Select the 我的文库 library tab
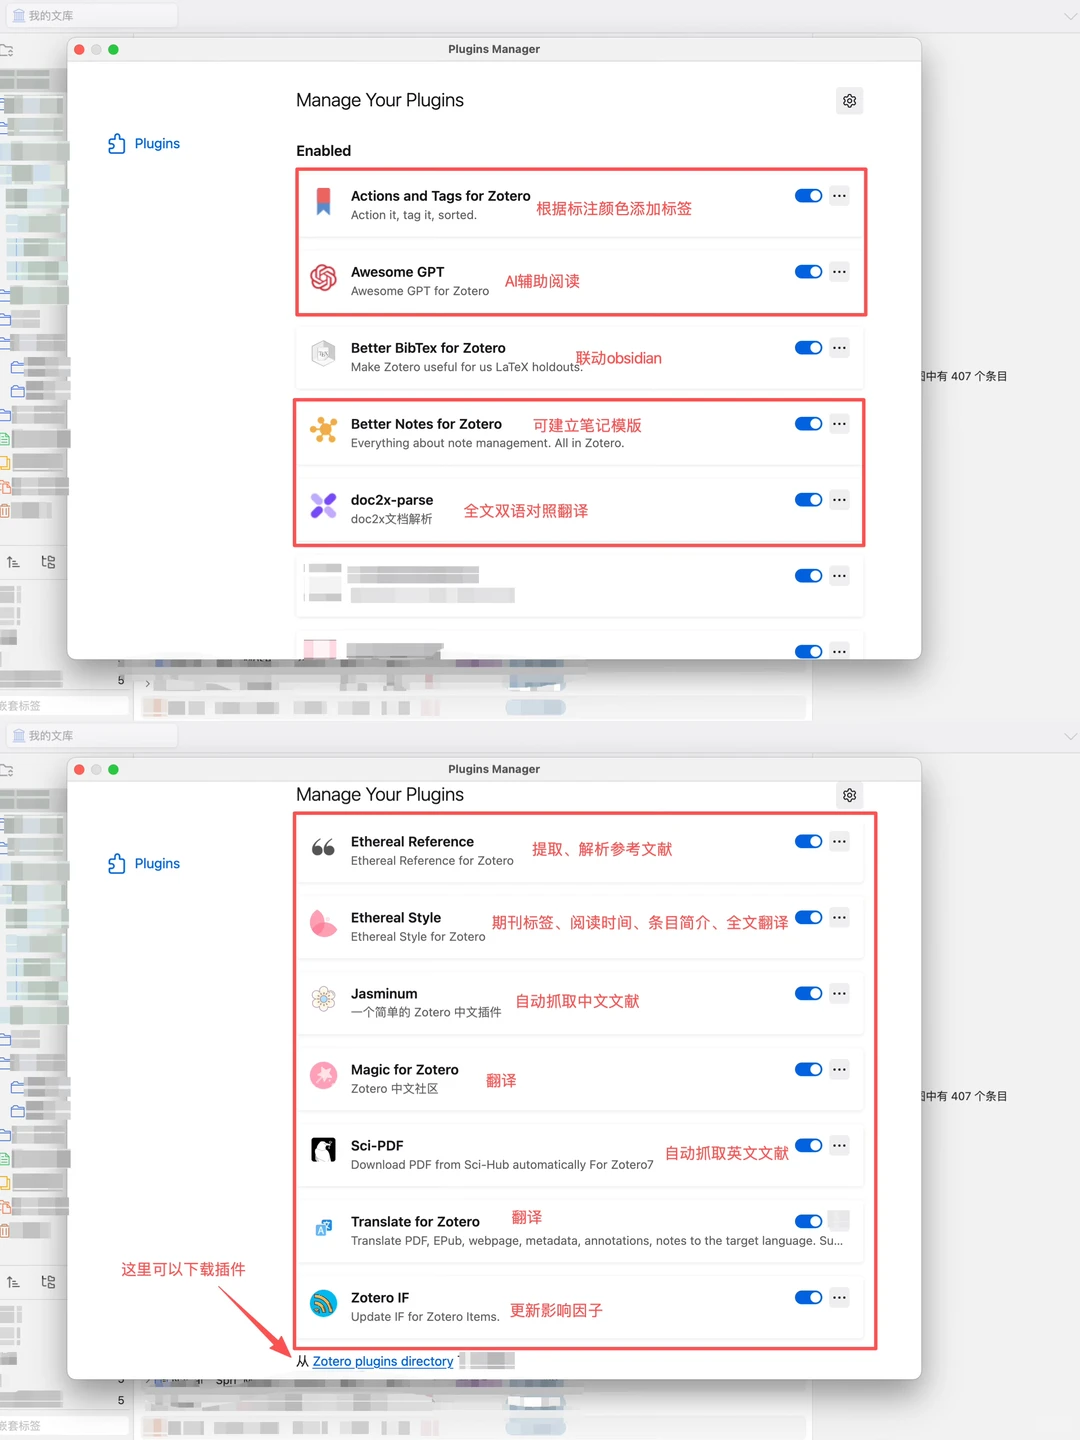1080x1440 pixels. 92,15
